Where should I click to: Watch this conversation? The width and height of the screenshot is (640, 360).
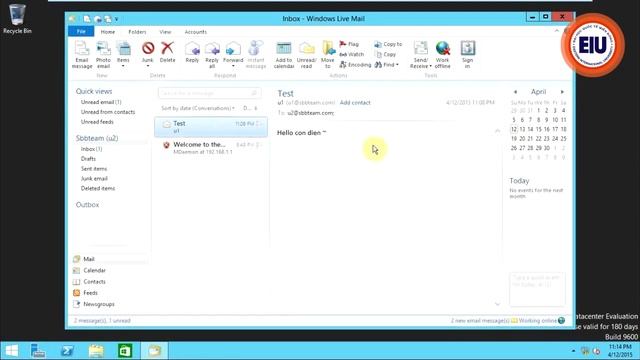pyautogui.click(x=351, y=54)
